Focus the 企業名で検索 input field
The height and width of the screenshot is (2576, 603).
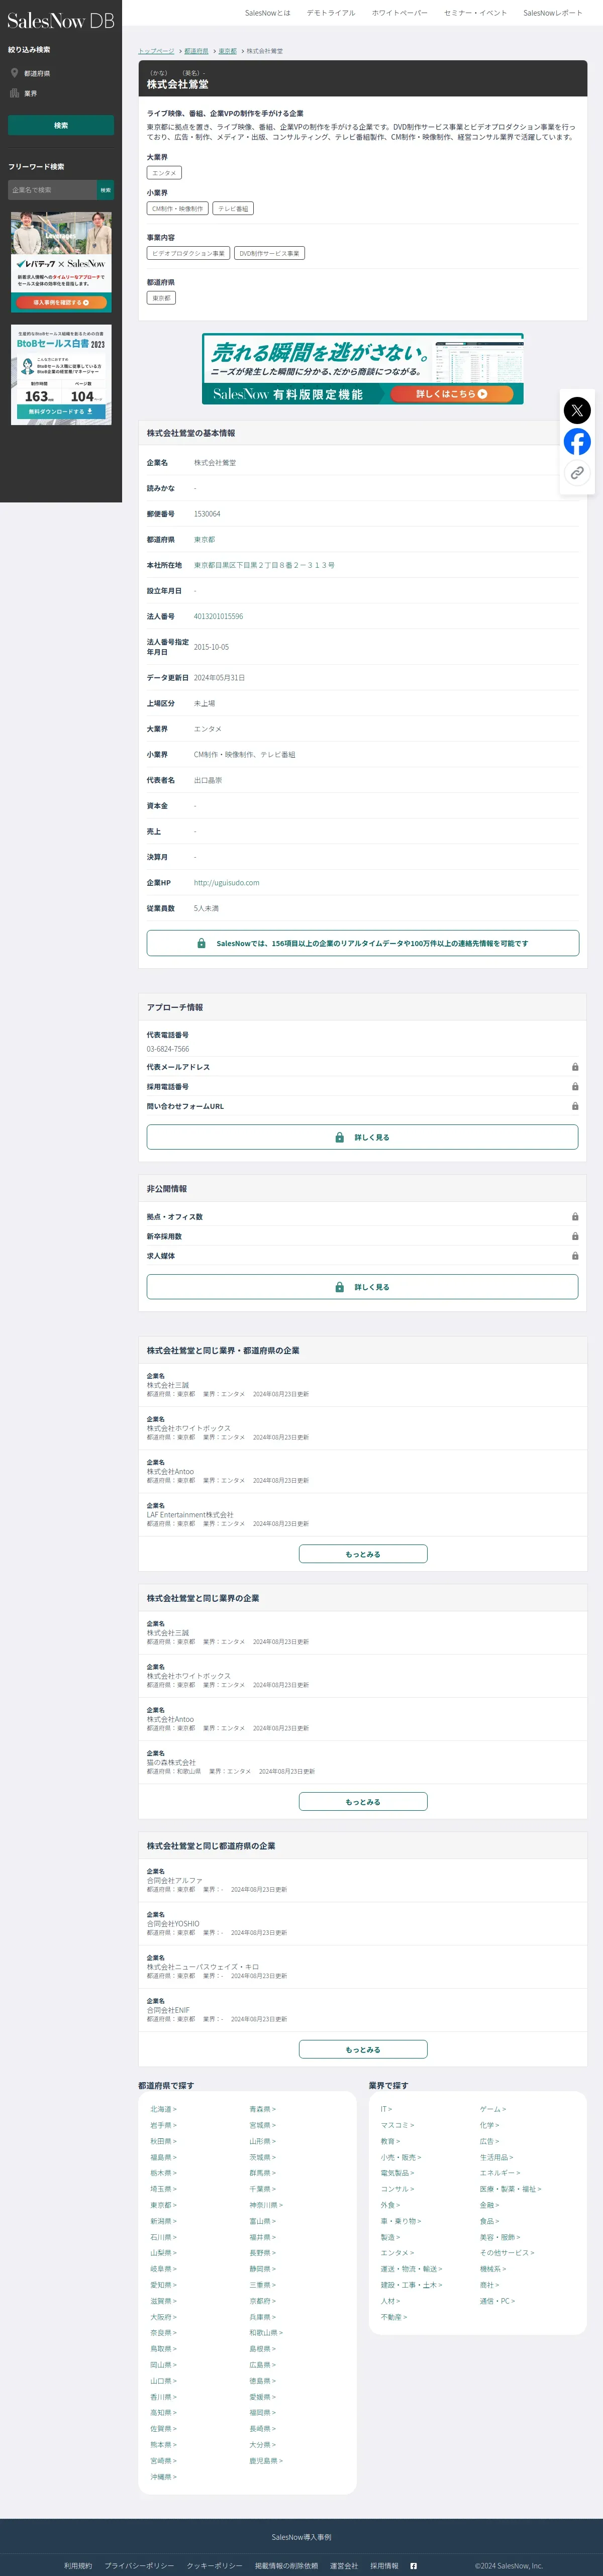click(52, 190)
